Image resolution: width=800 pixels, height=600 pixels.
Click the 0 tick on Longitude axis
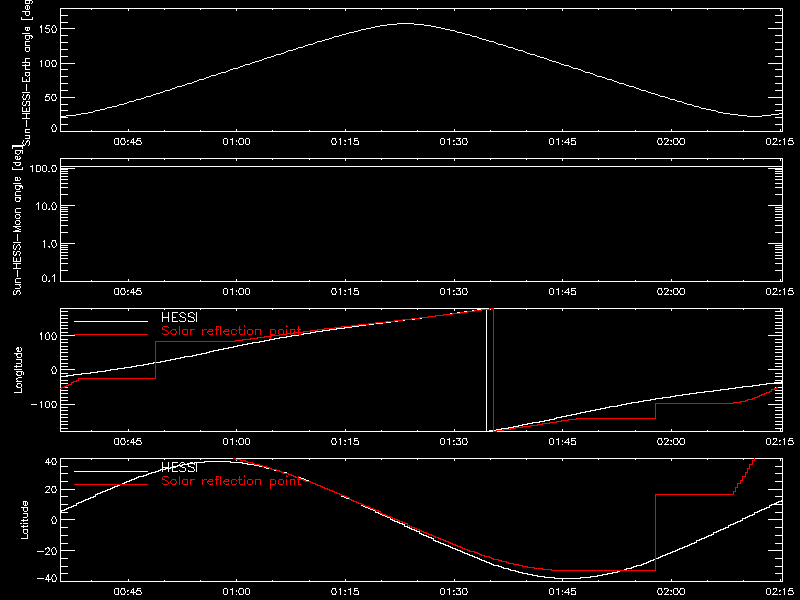[x=54, y=370]
